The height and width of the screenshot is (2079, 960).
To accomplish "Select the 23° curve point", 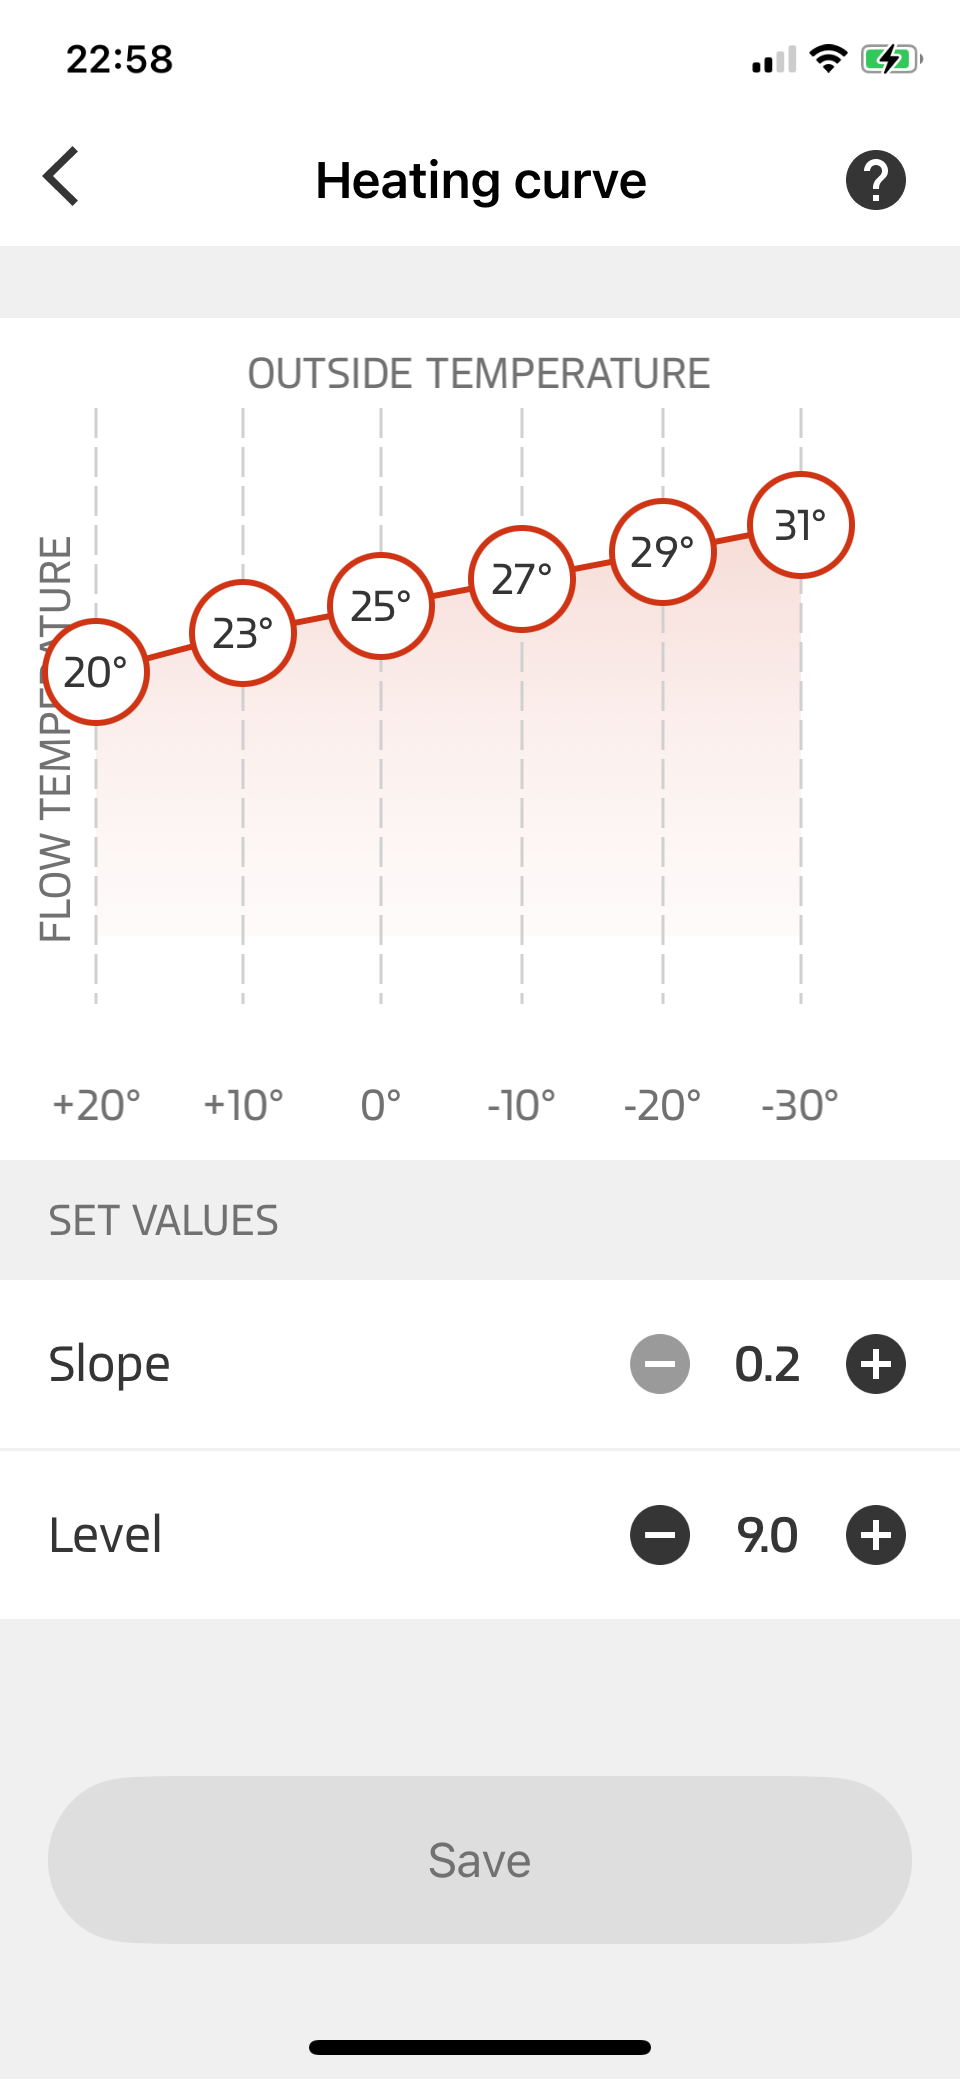I will 243,633.
